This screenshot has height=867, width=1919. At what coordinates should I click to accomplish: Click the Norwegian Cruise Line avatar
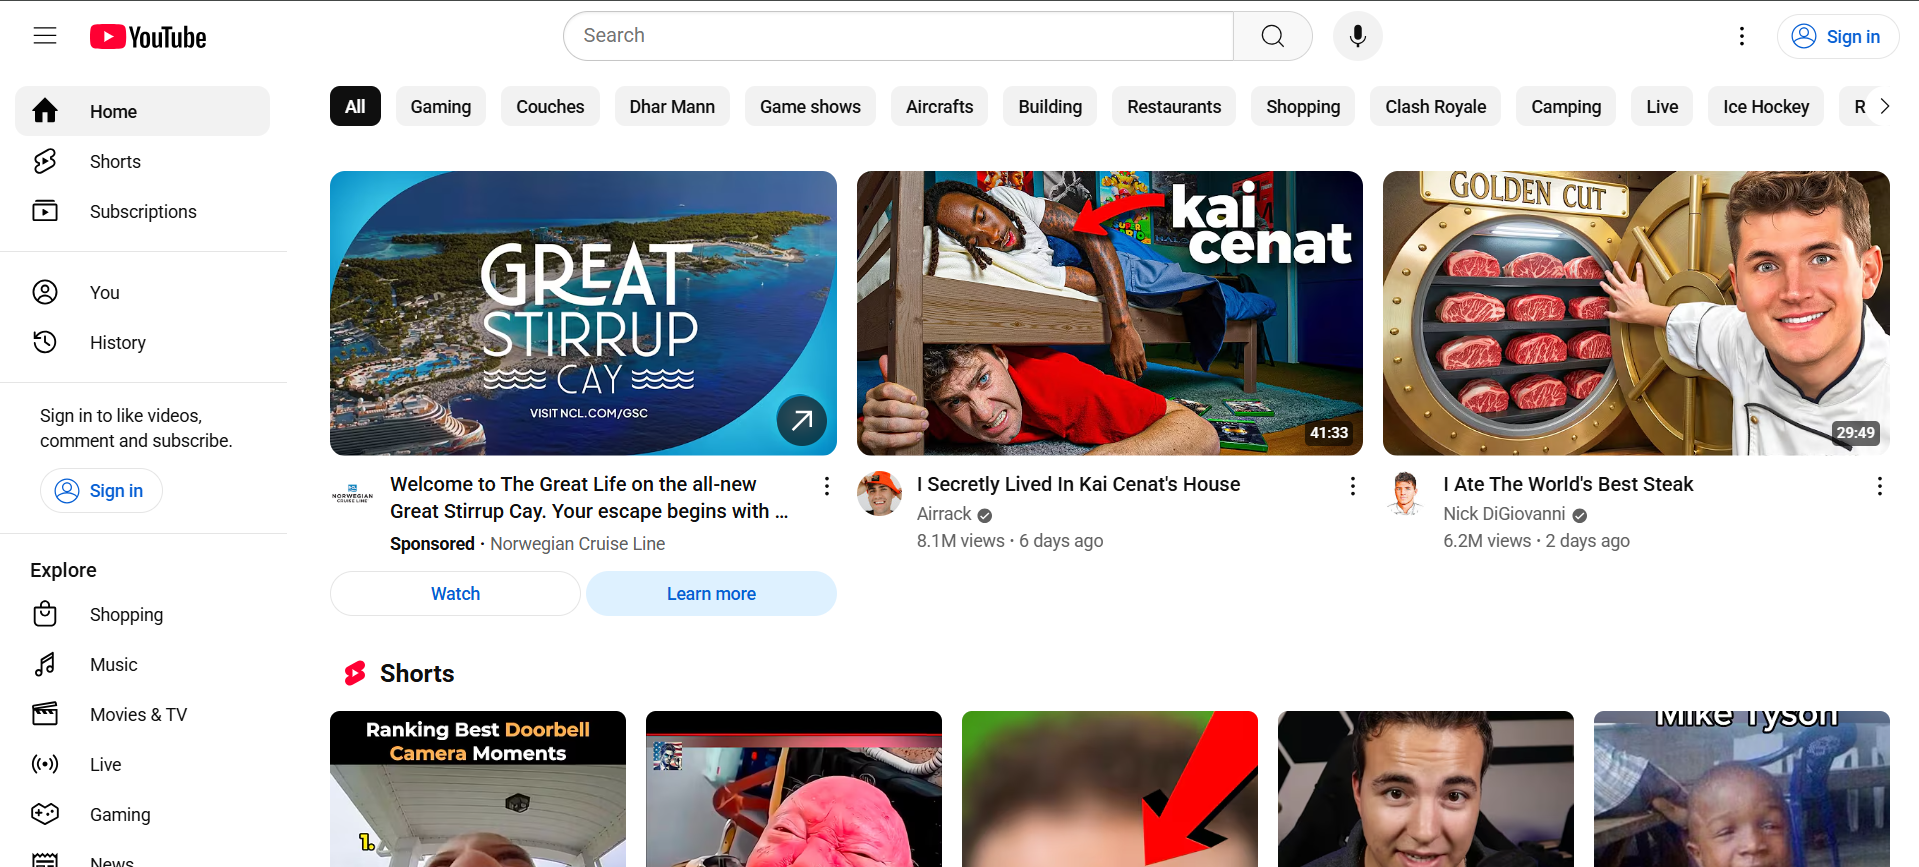tap(352, 494)
